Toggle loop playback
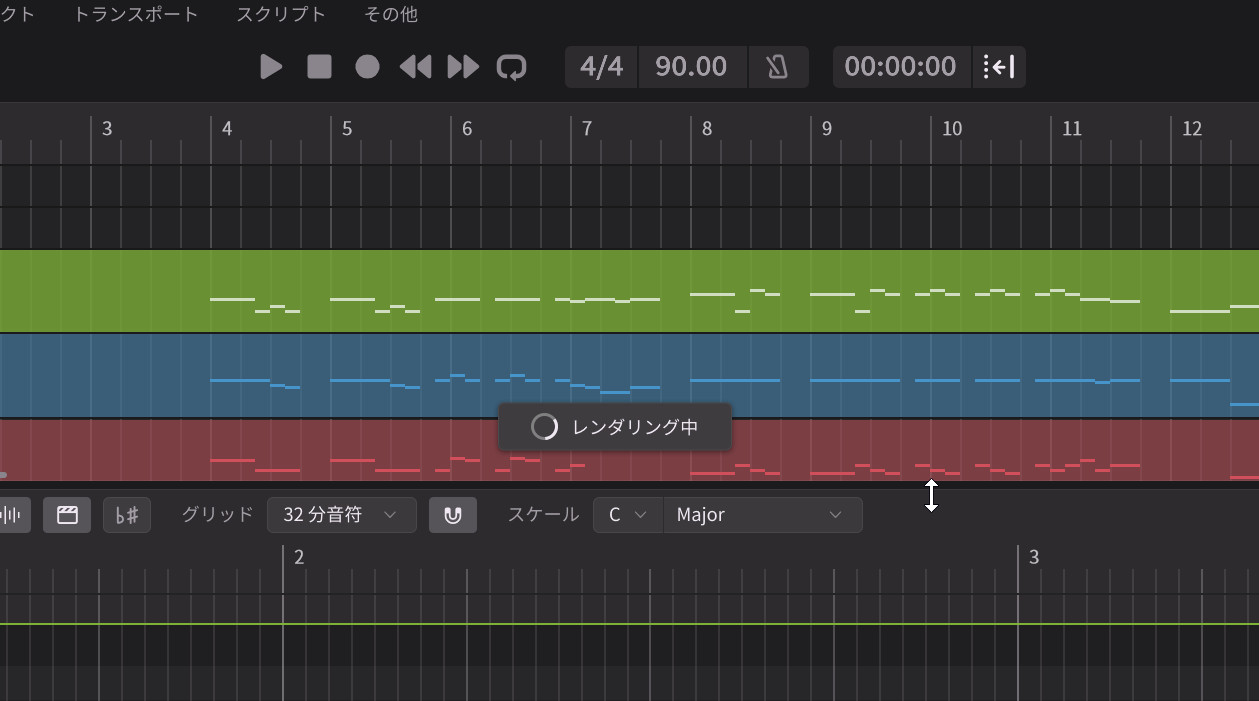1259x701 pixels. (511, 67)
